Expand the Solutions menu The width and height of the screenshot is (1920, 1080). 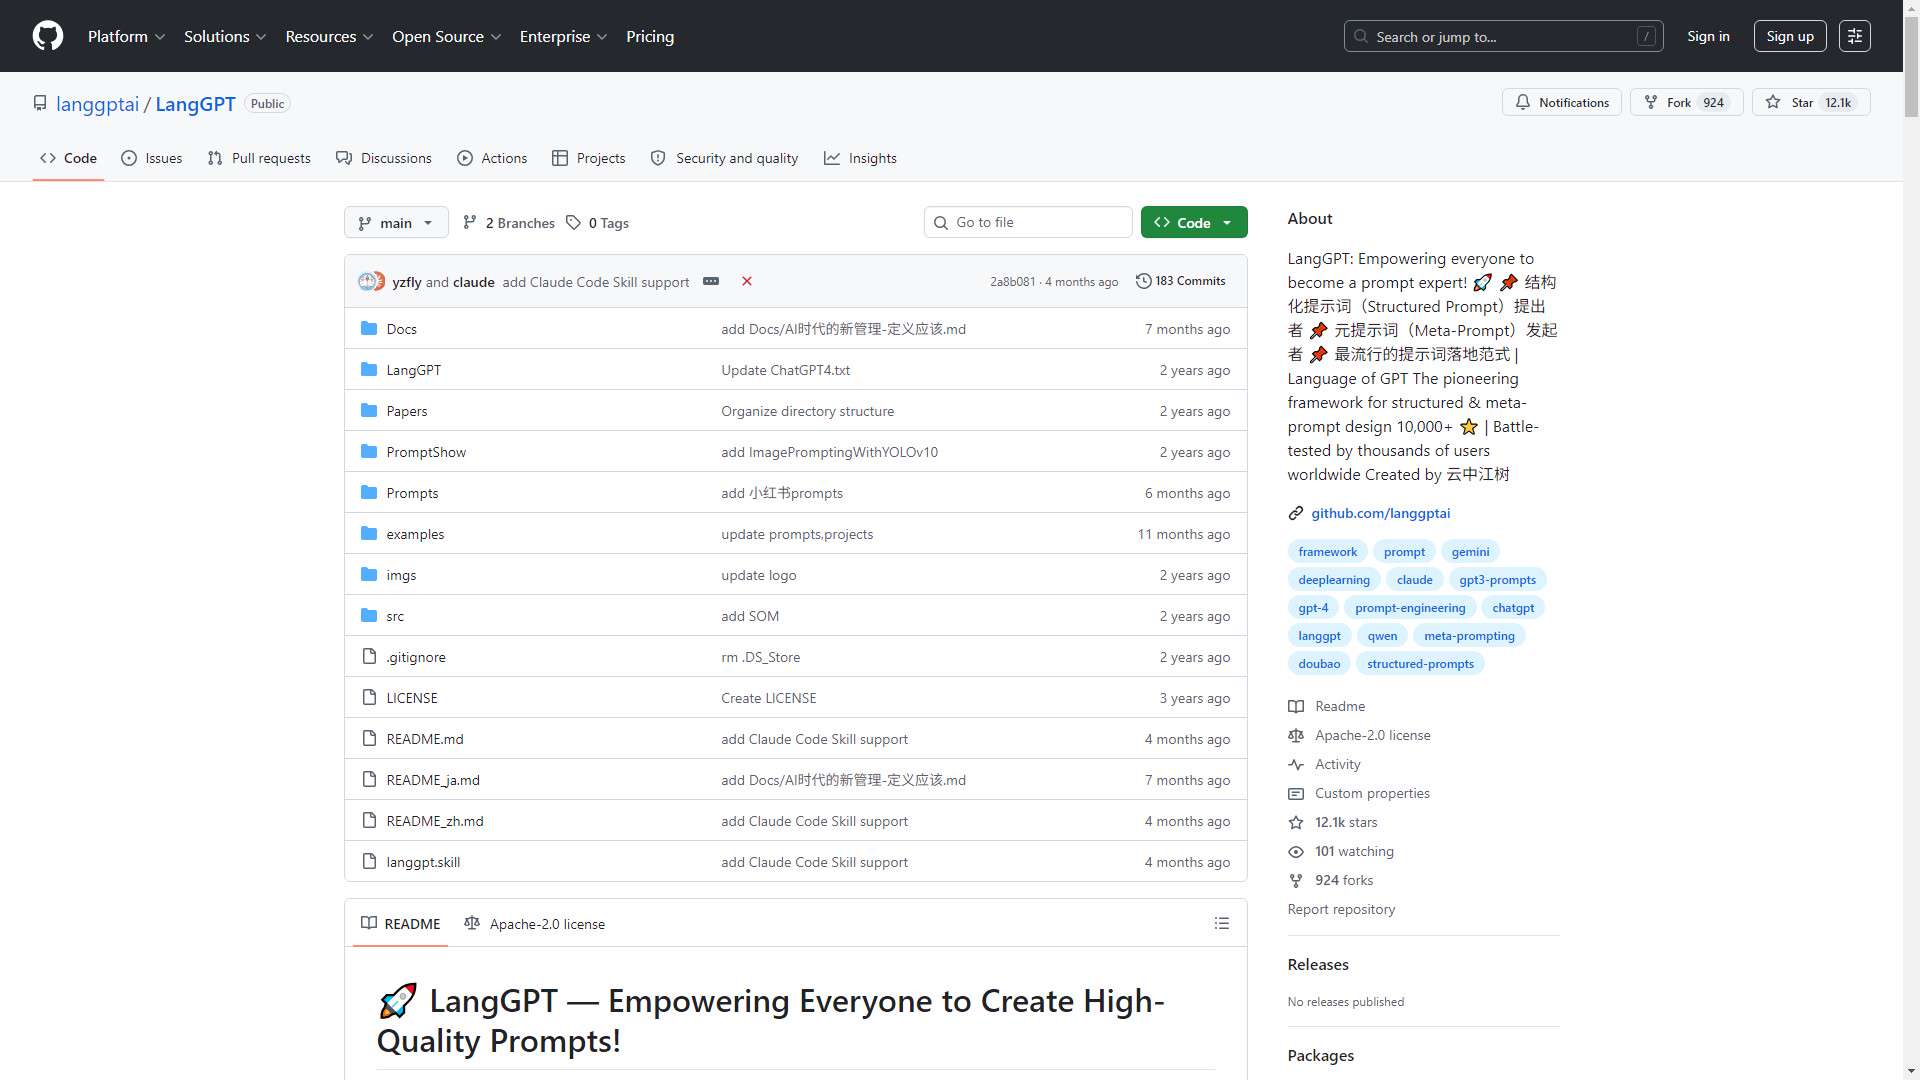(x=225, y=36)
